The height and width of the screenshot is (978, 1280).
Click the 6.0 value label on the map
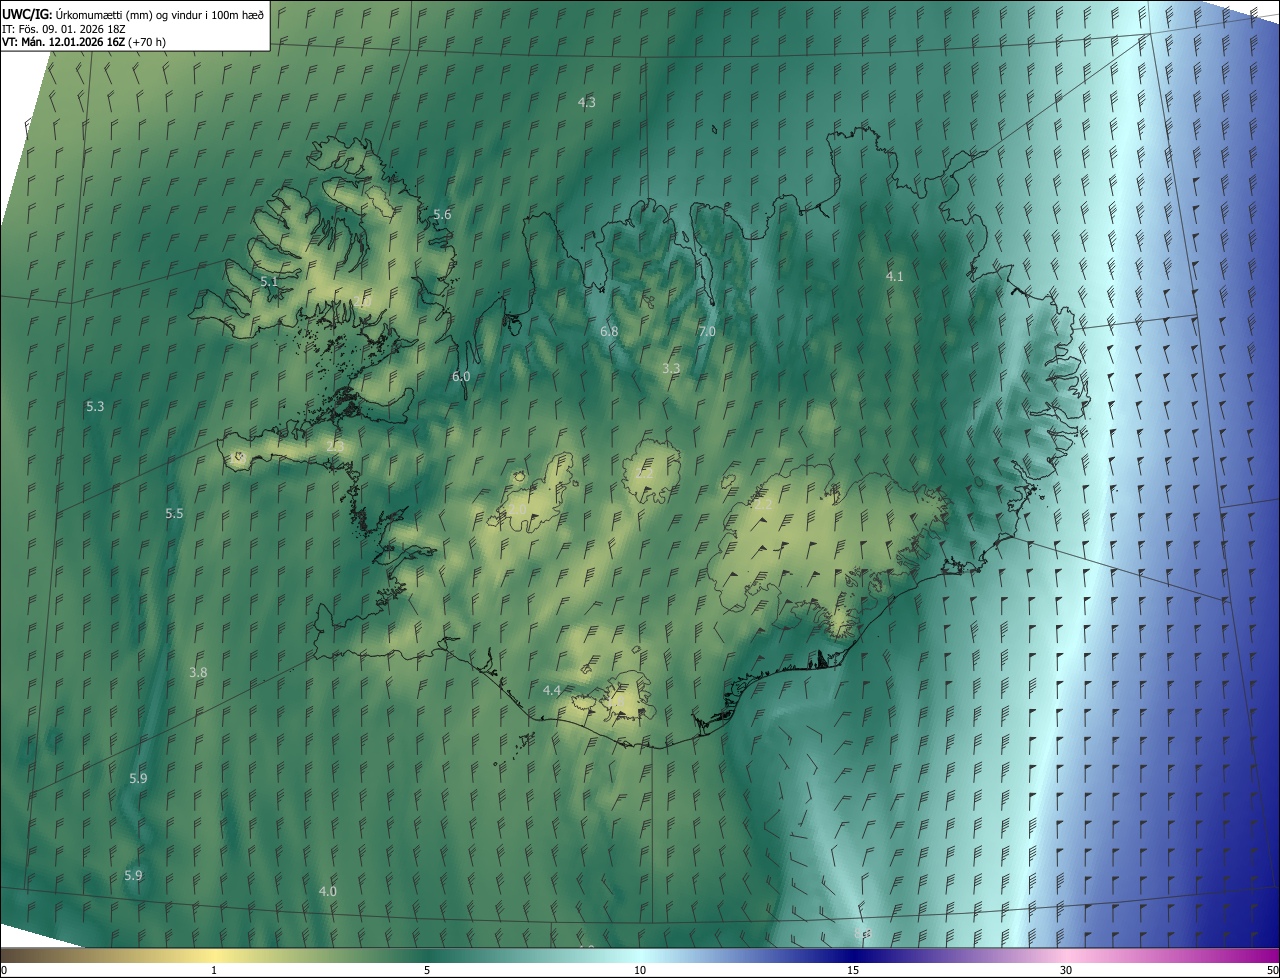click(x=461, y=376)
